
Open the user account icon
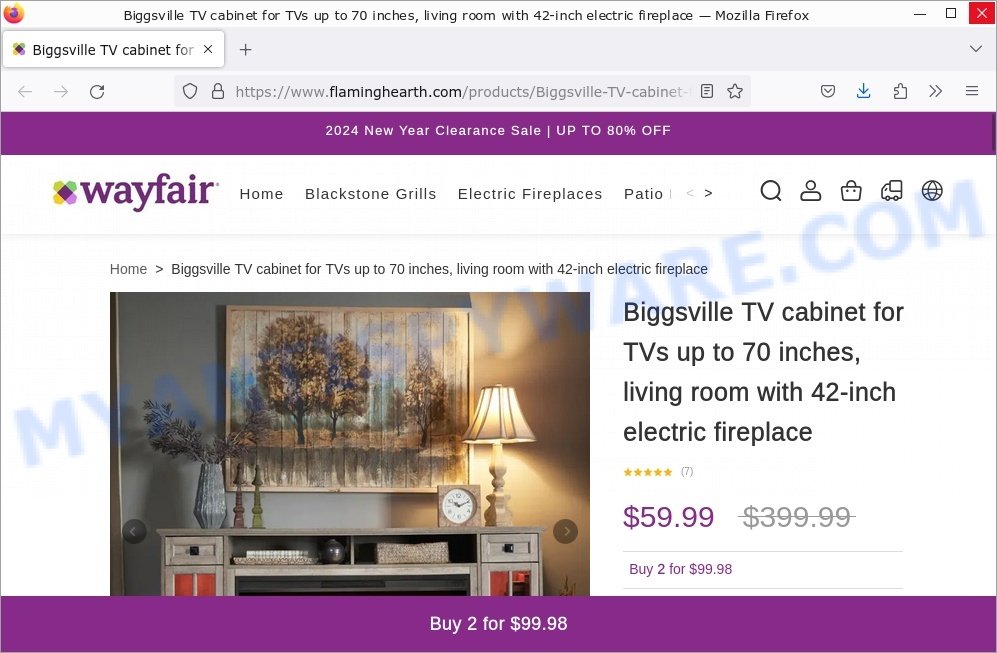[810, 191]
